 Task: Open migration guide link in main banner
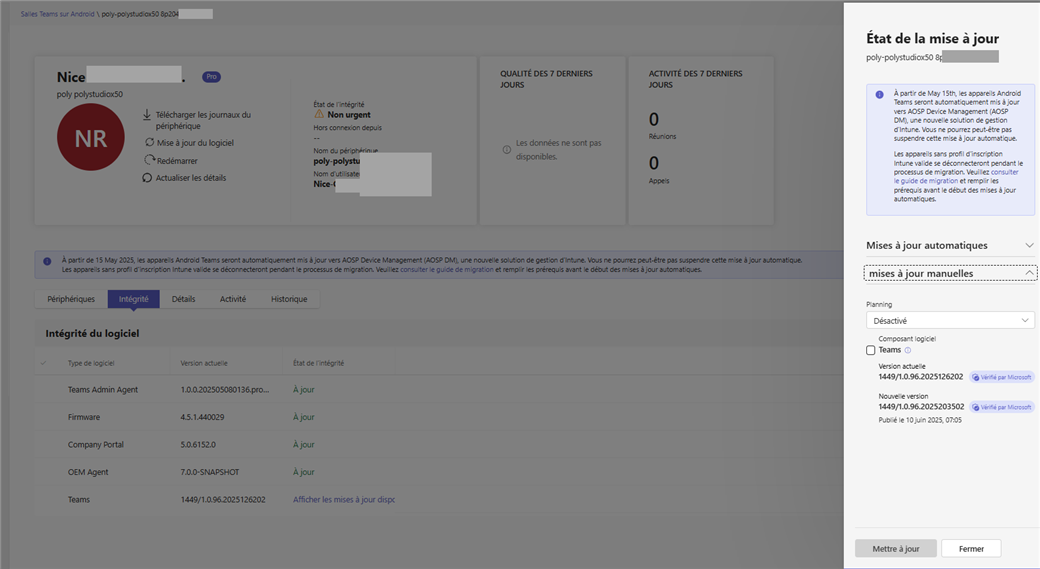447,270
